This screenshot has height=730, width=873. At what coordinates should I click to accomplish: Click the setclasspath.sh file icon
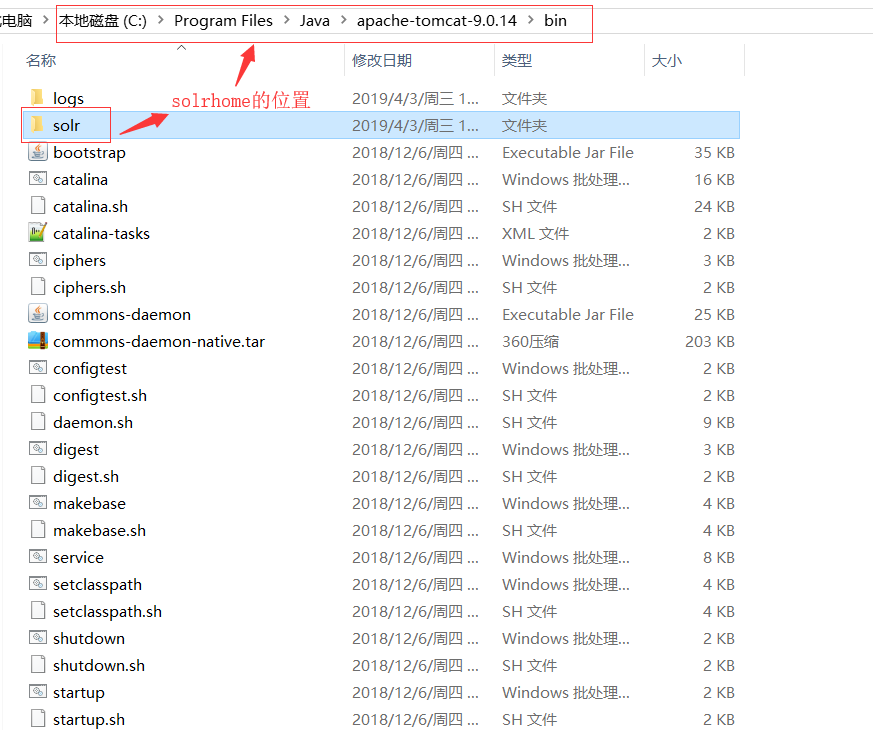pos(37,611)
